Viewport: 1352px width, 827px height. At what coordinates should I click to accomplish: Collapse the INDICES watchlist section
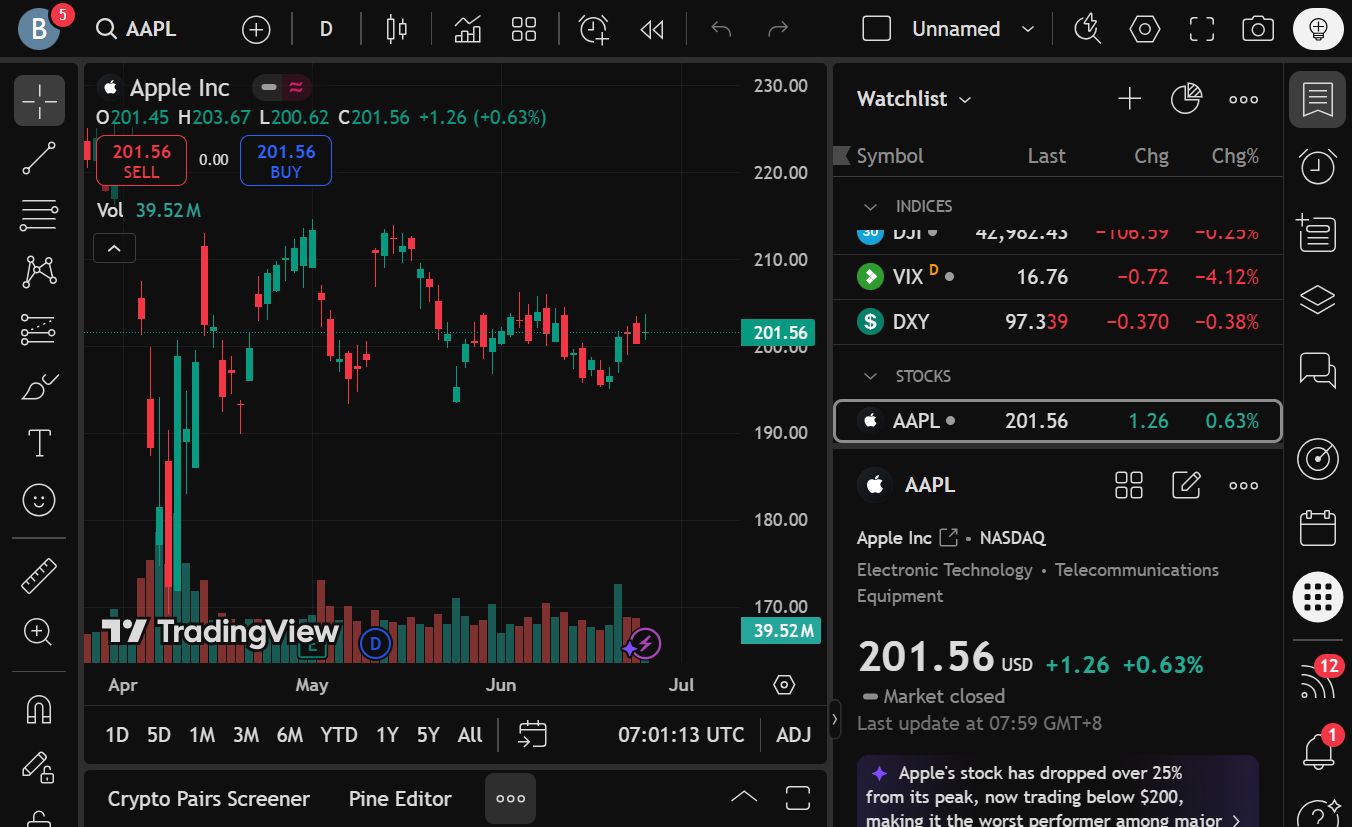click(x=871, y=206)
